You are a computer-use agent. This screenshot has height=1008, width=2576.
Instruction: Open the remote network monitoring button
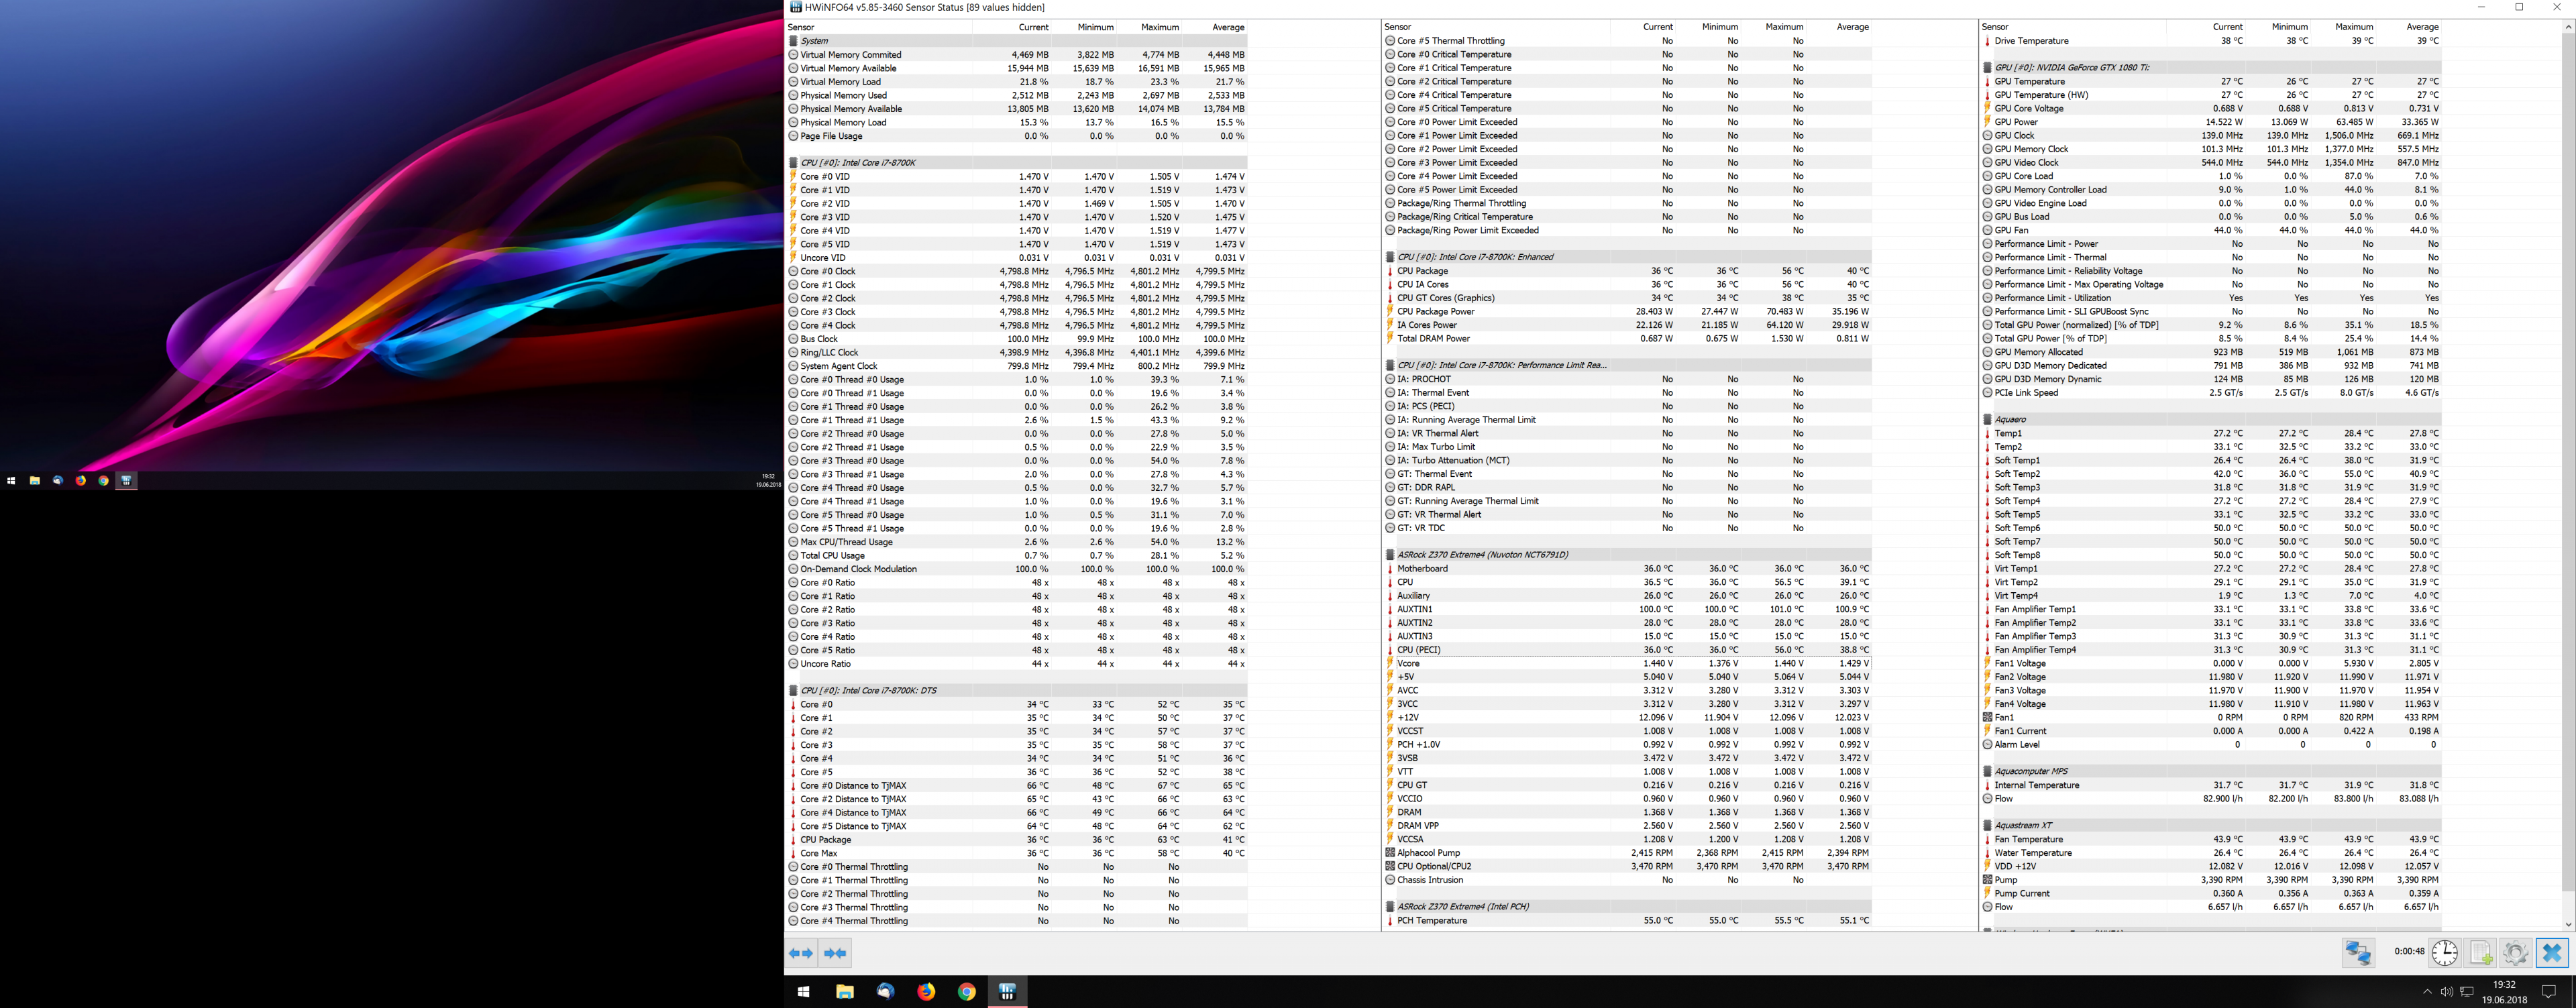[x=2358, y=952]
